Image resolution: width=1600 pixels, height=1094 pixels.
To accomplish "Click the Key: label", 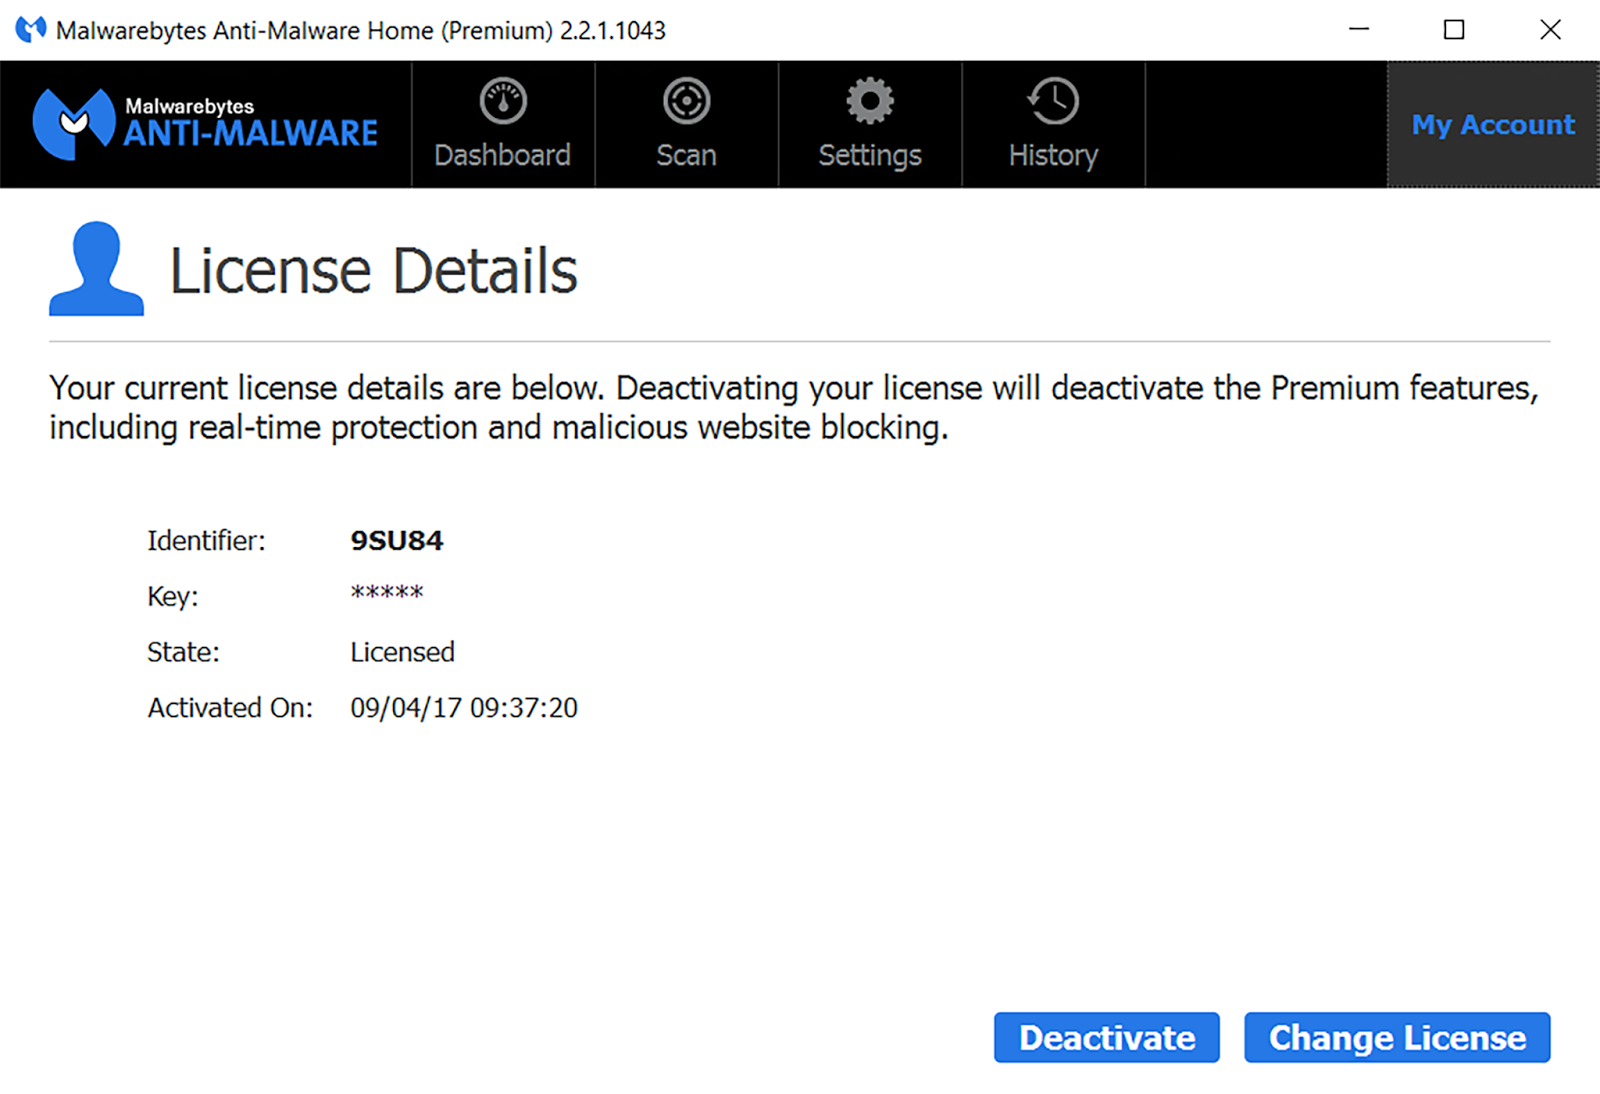I will (173, 597).
